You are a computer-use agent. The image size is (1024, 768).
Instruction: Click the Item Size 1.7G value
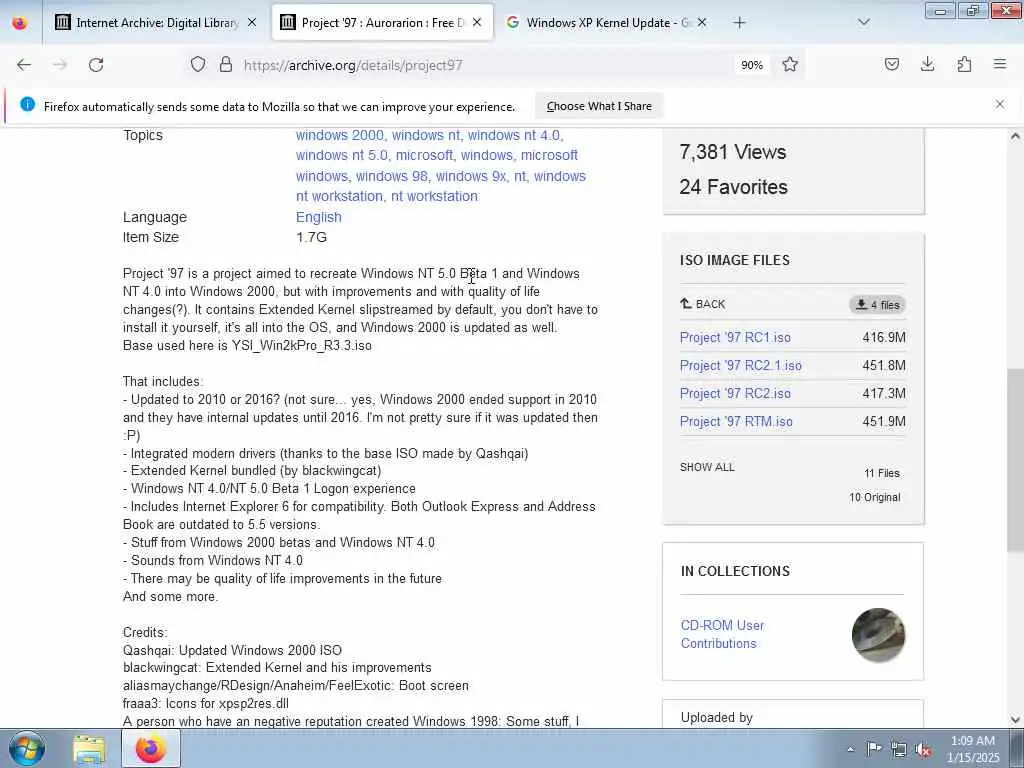click(312, 237)
